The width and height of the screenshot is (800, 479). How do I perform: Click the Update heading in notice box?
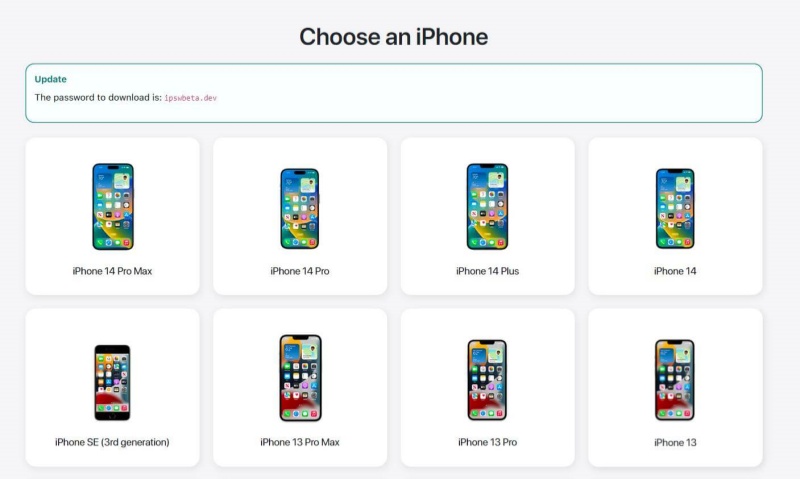[x=51, y=79]
